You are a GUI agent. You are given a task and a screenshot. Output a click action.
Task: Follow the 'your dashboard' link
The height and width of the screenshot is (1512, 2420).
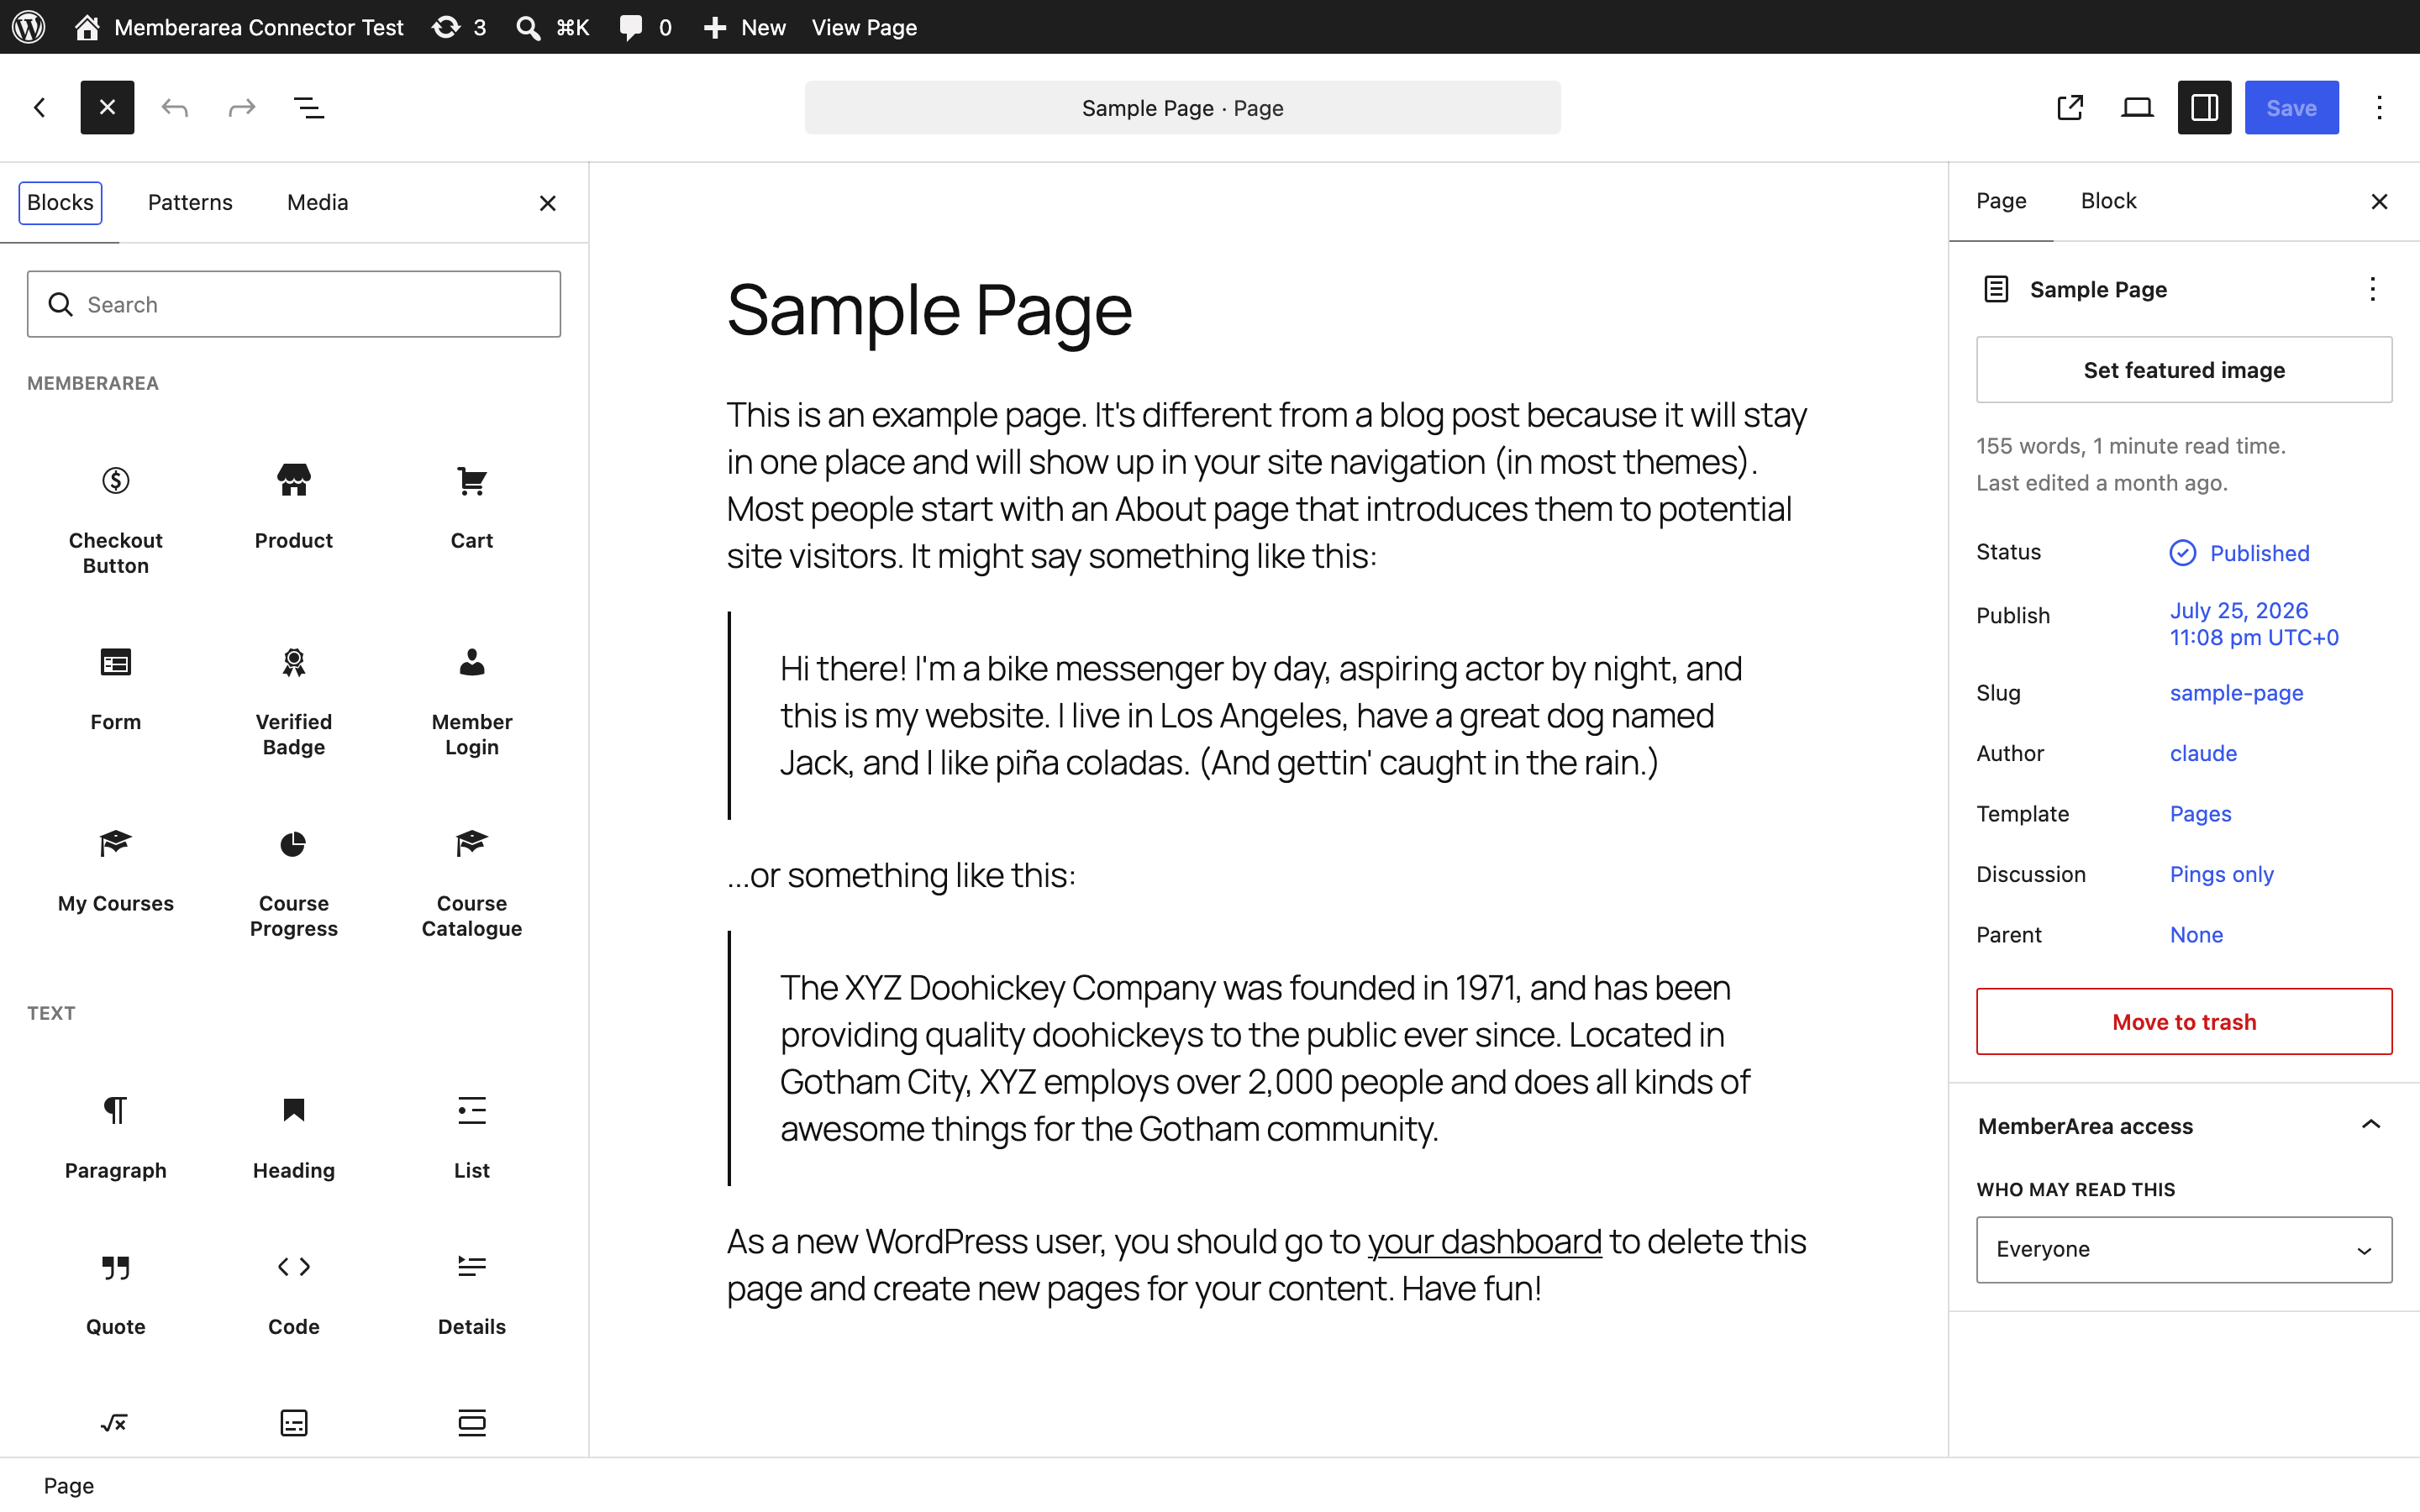(x=1484, y=1241)
